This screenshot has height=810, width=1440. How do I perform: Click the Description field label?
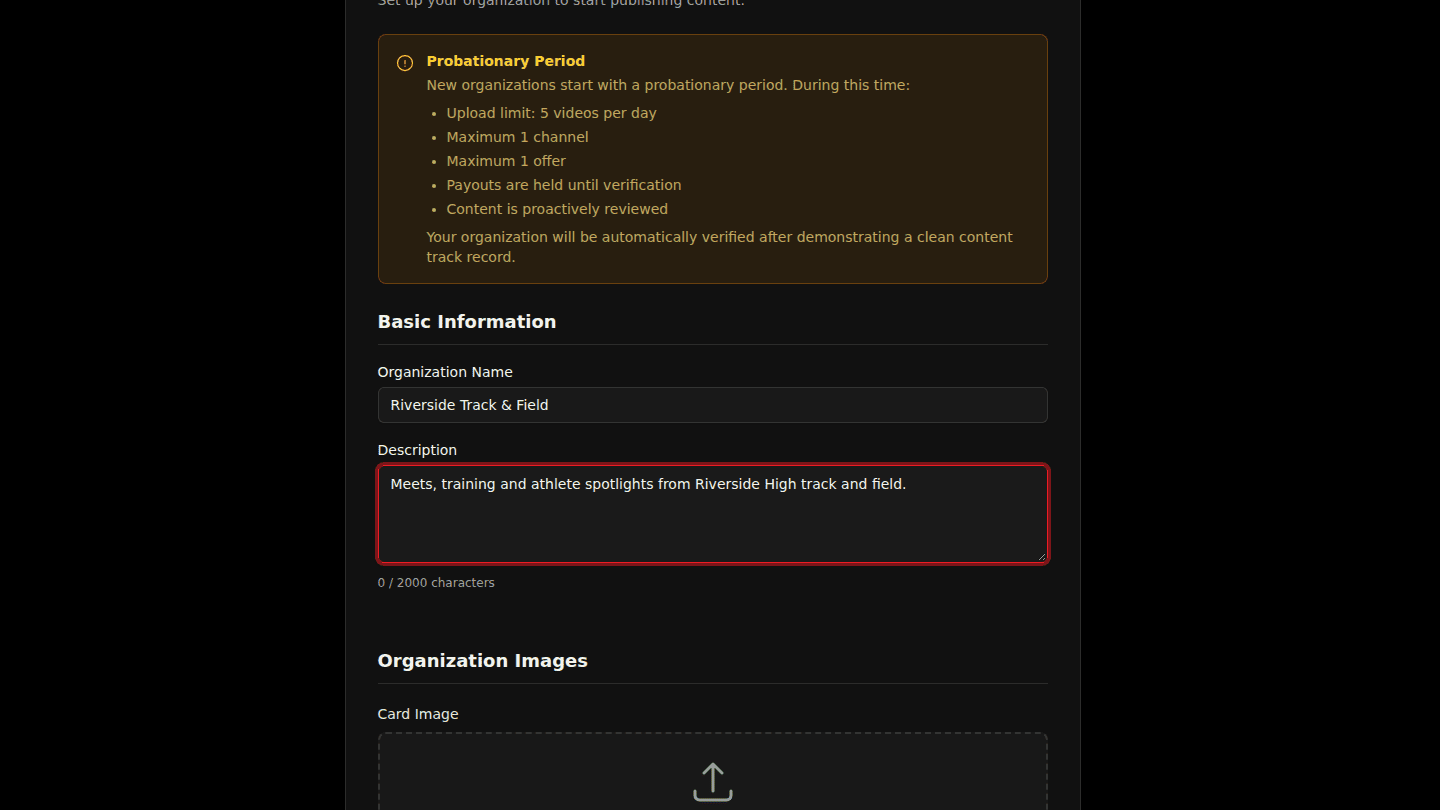[x=417, y=450]
